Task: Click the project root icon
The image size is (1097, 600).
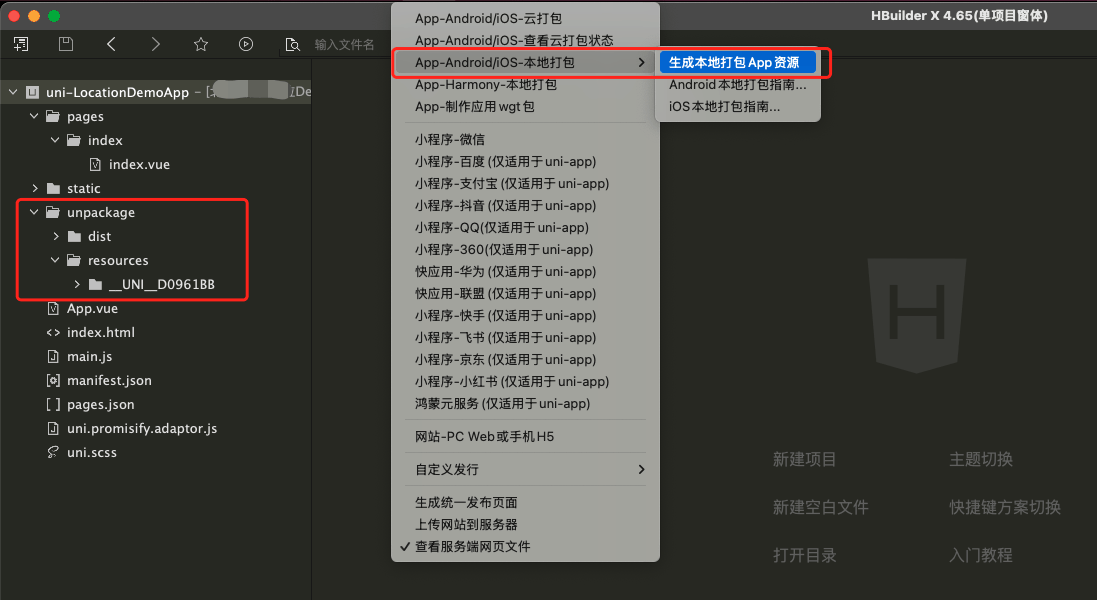Action: [x=32, y=92]
